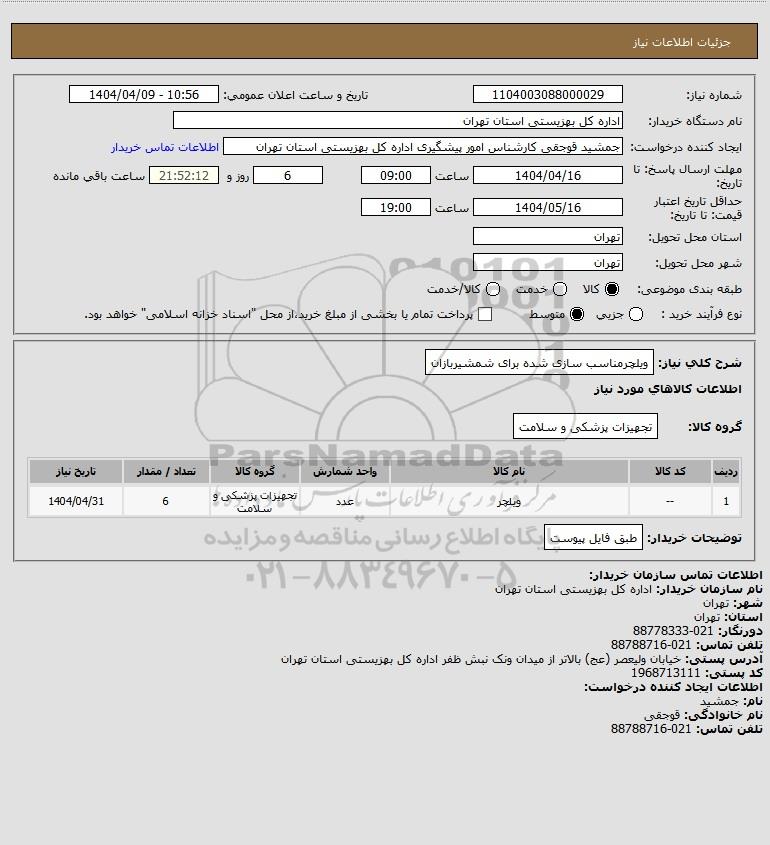Screen dimensions: 770x845
Task: Click the response deadline date 1404/04/16
Action: (548, 176)
